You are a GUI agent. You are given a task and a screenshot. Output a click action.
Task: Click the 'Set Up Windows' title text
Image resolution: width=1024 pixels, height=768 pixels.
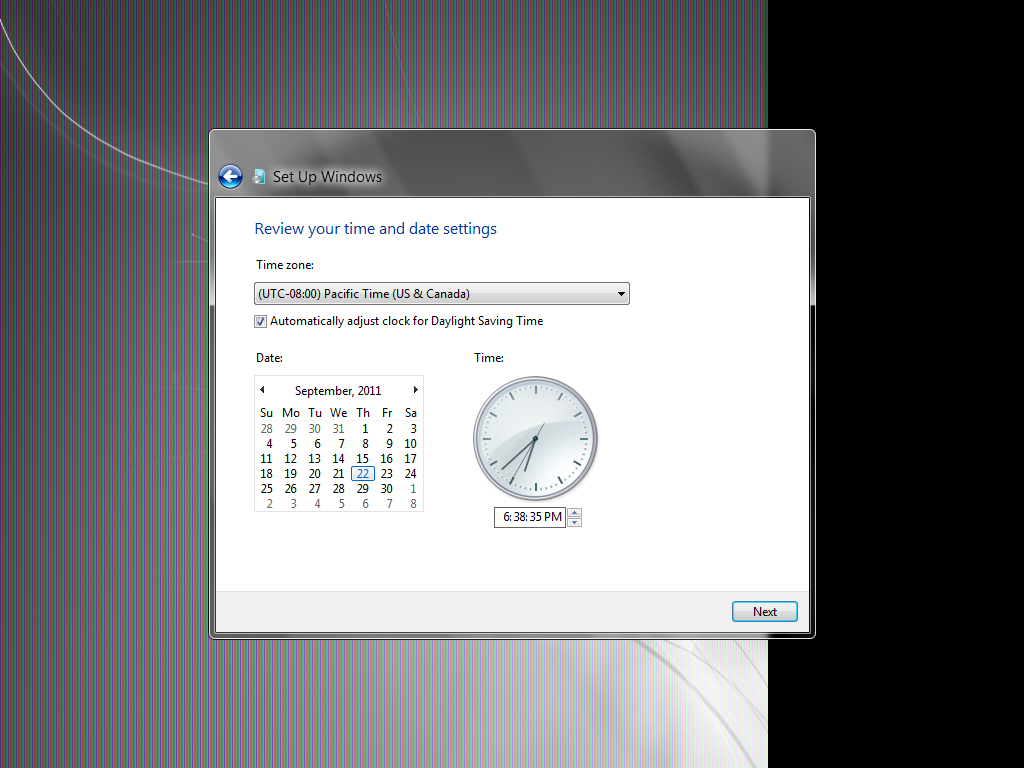coord(327,176)
